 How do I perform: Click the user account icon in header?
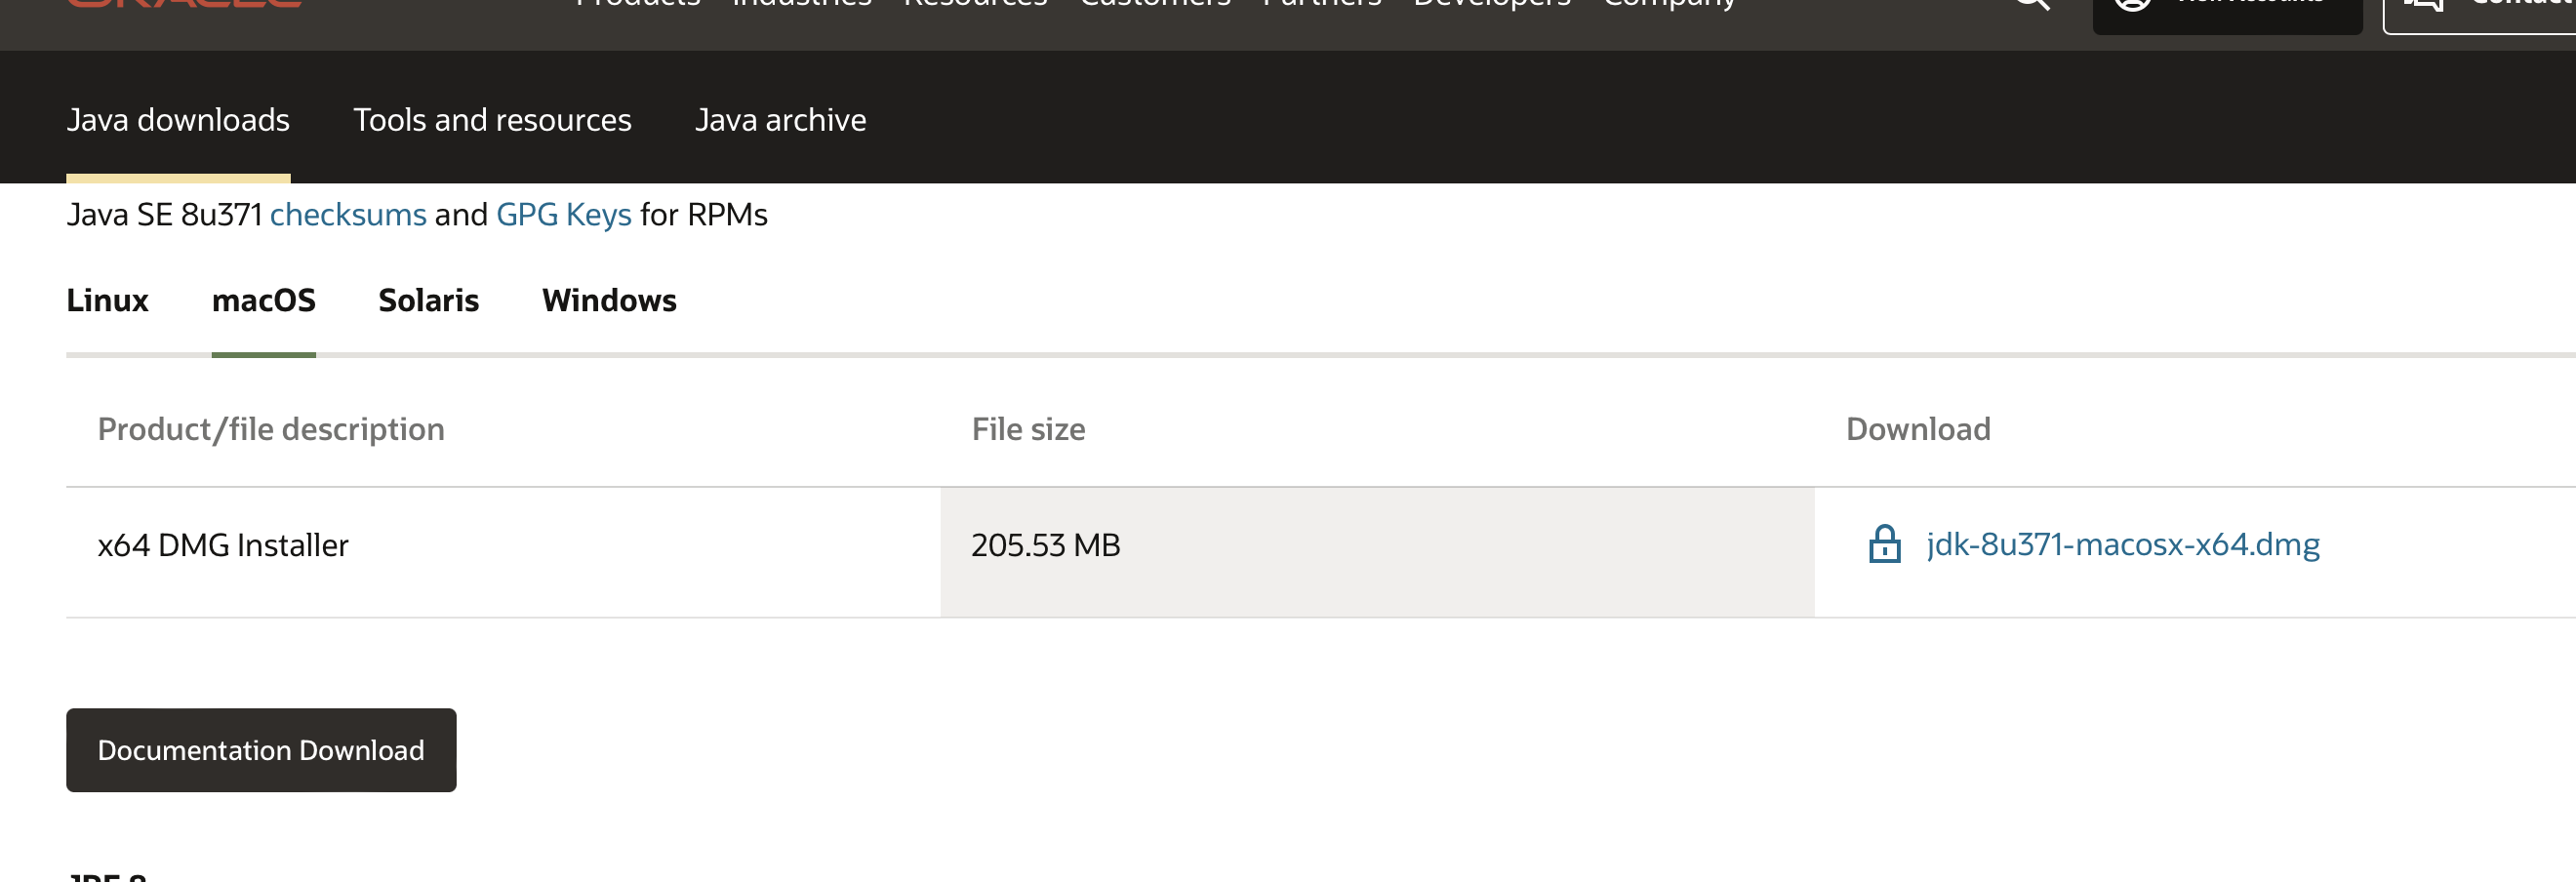(x=2132, y=3)
